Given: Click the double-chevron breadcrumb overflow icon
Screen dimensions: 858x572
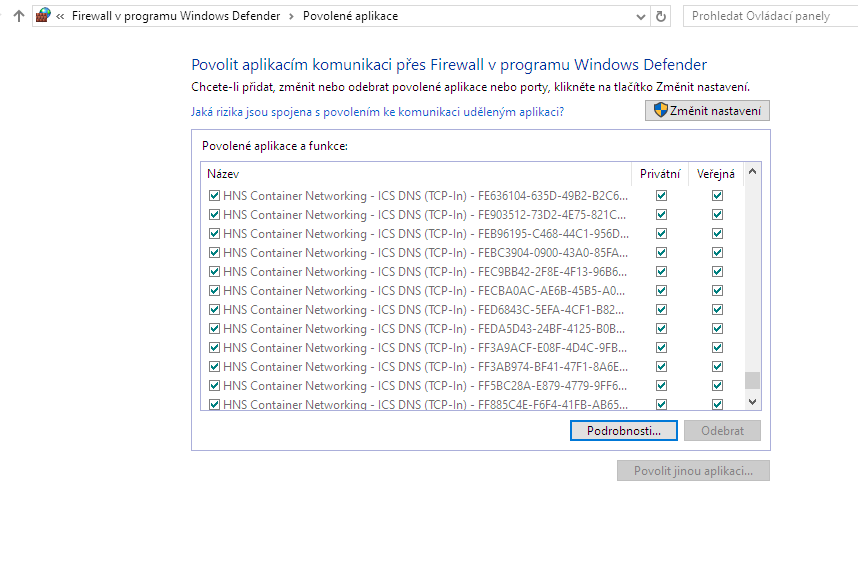Looking at the screenshot, I should tap(60, 16).
